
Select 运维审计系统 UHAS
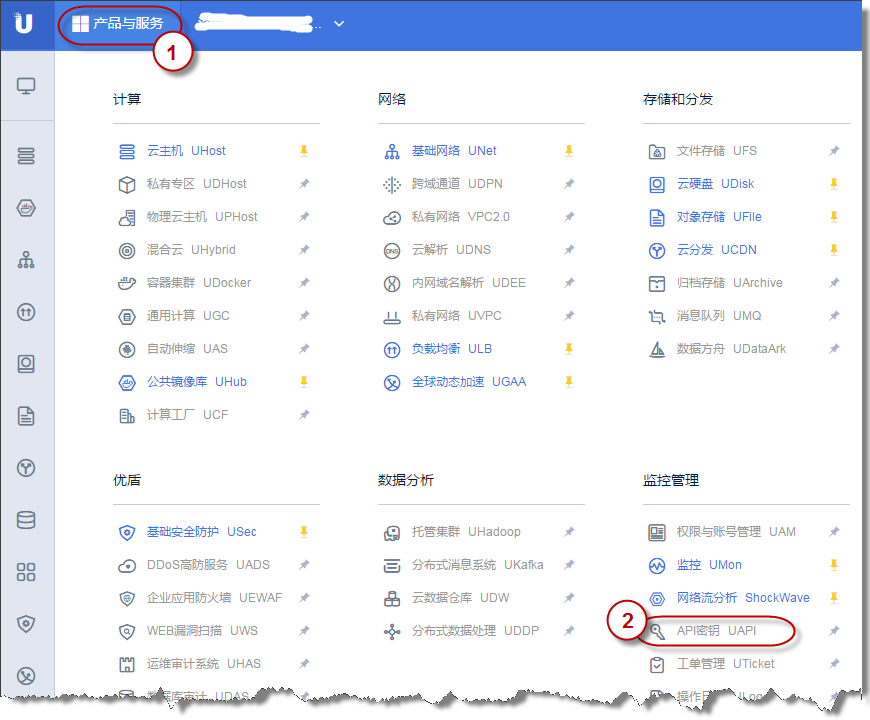[204, 664]
